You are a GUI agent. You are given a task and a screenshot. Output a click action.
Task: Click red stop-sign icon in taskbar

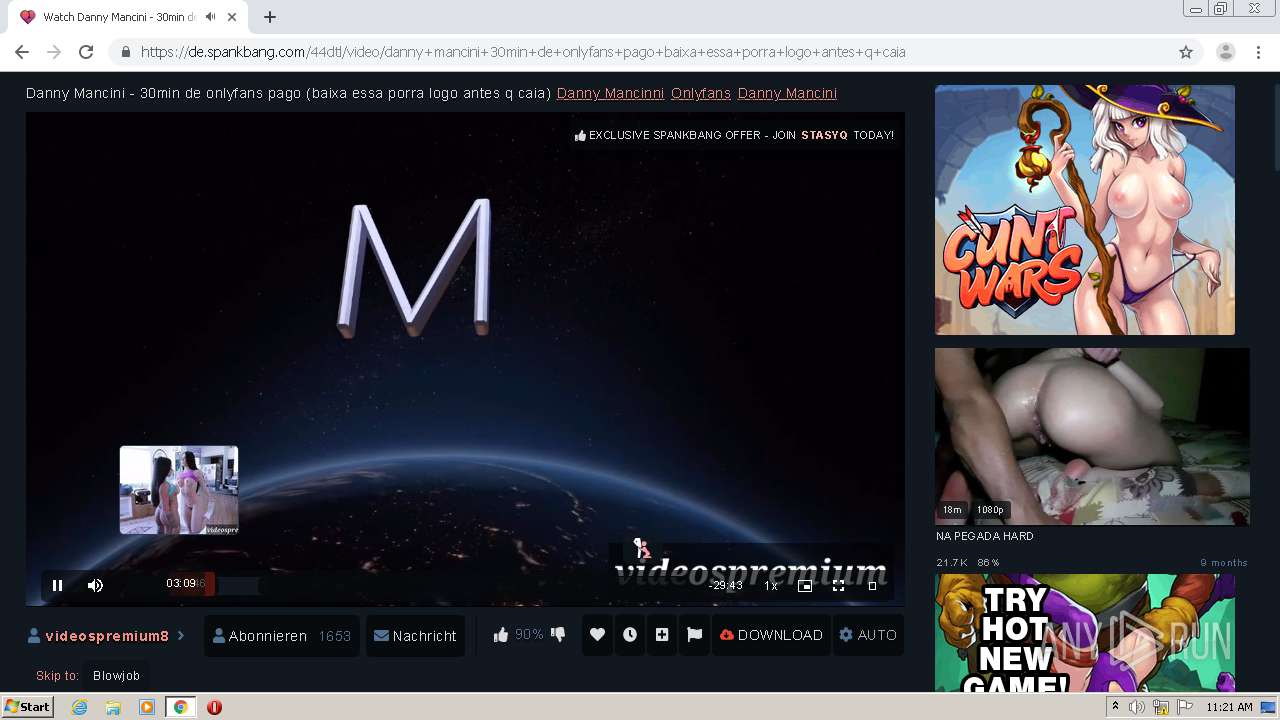pyautogui.click(x=214, y=707)
